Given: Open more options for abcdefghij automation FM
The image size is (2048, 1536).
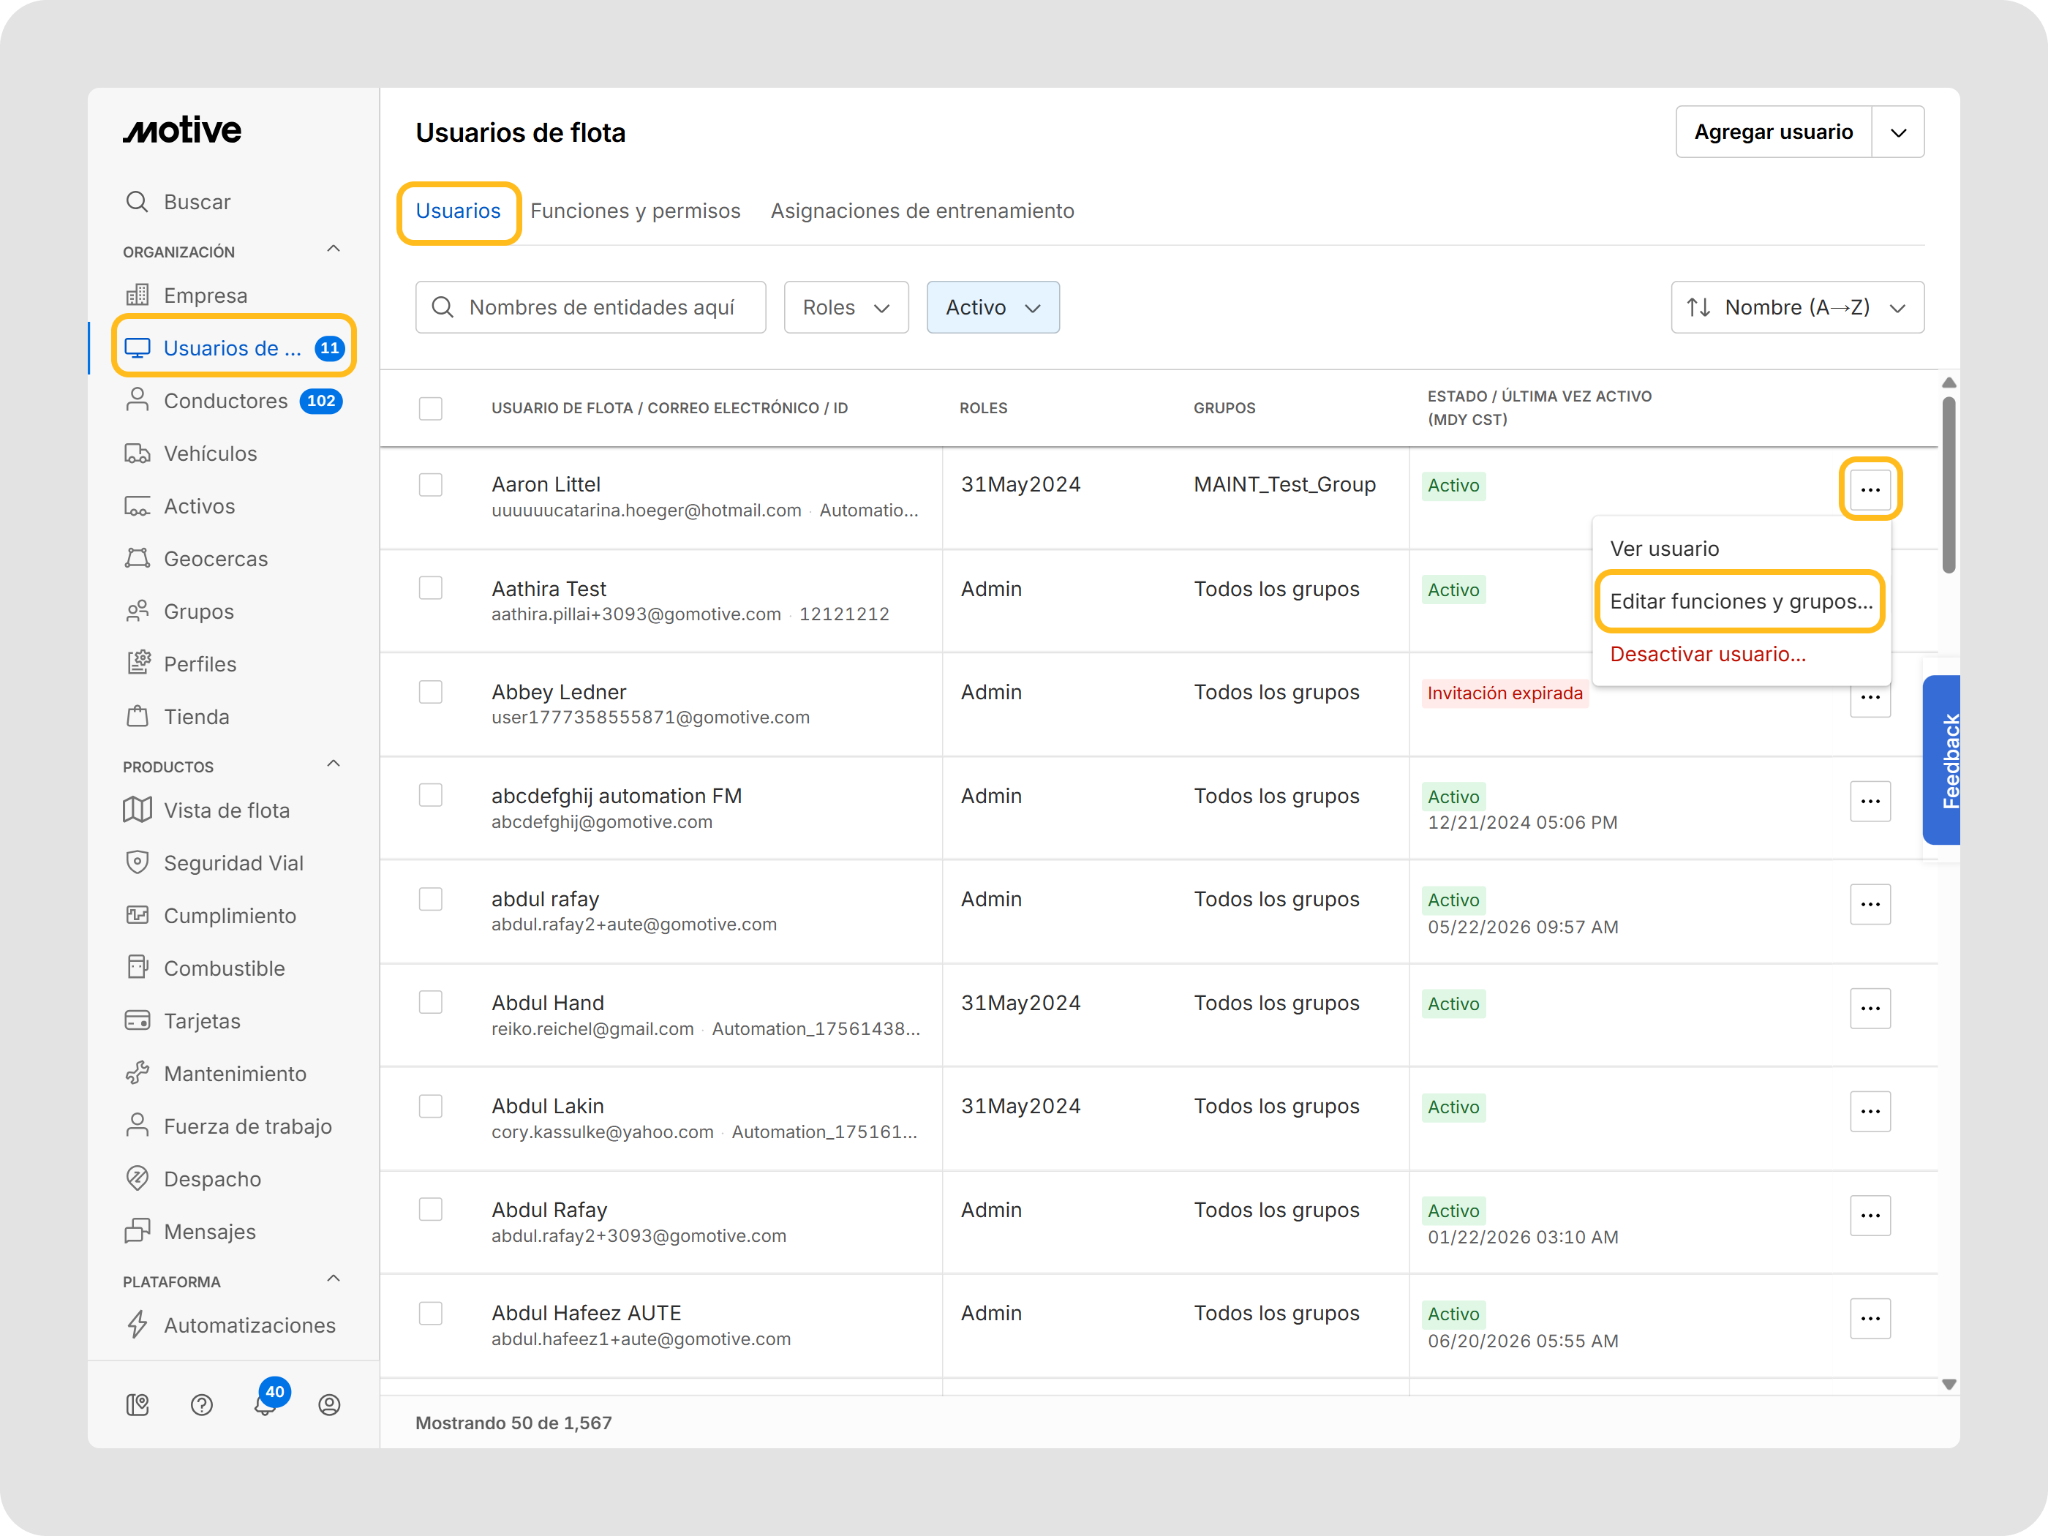Looking at the screenshot, I should pyautogui.click(x=1870, y=801).
